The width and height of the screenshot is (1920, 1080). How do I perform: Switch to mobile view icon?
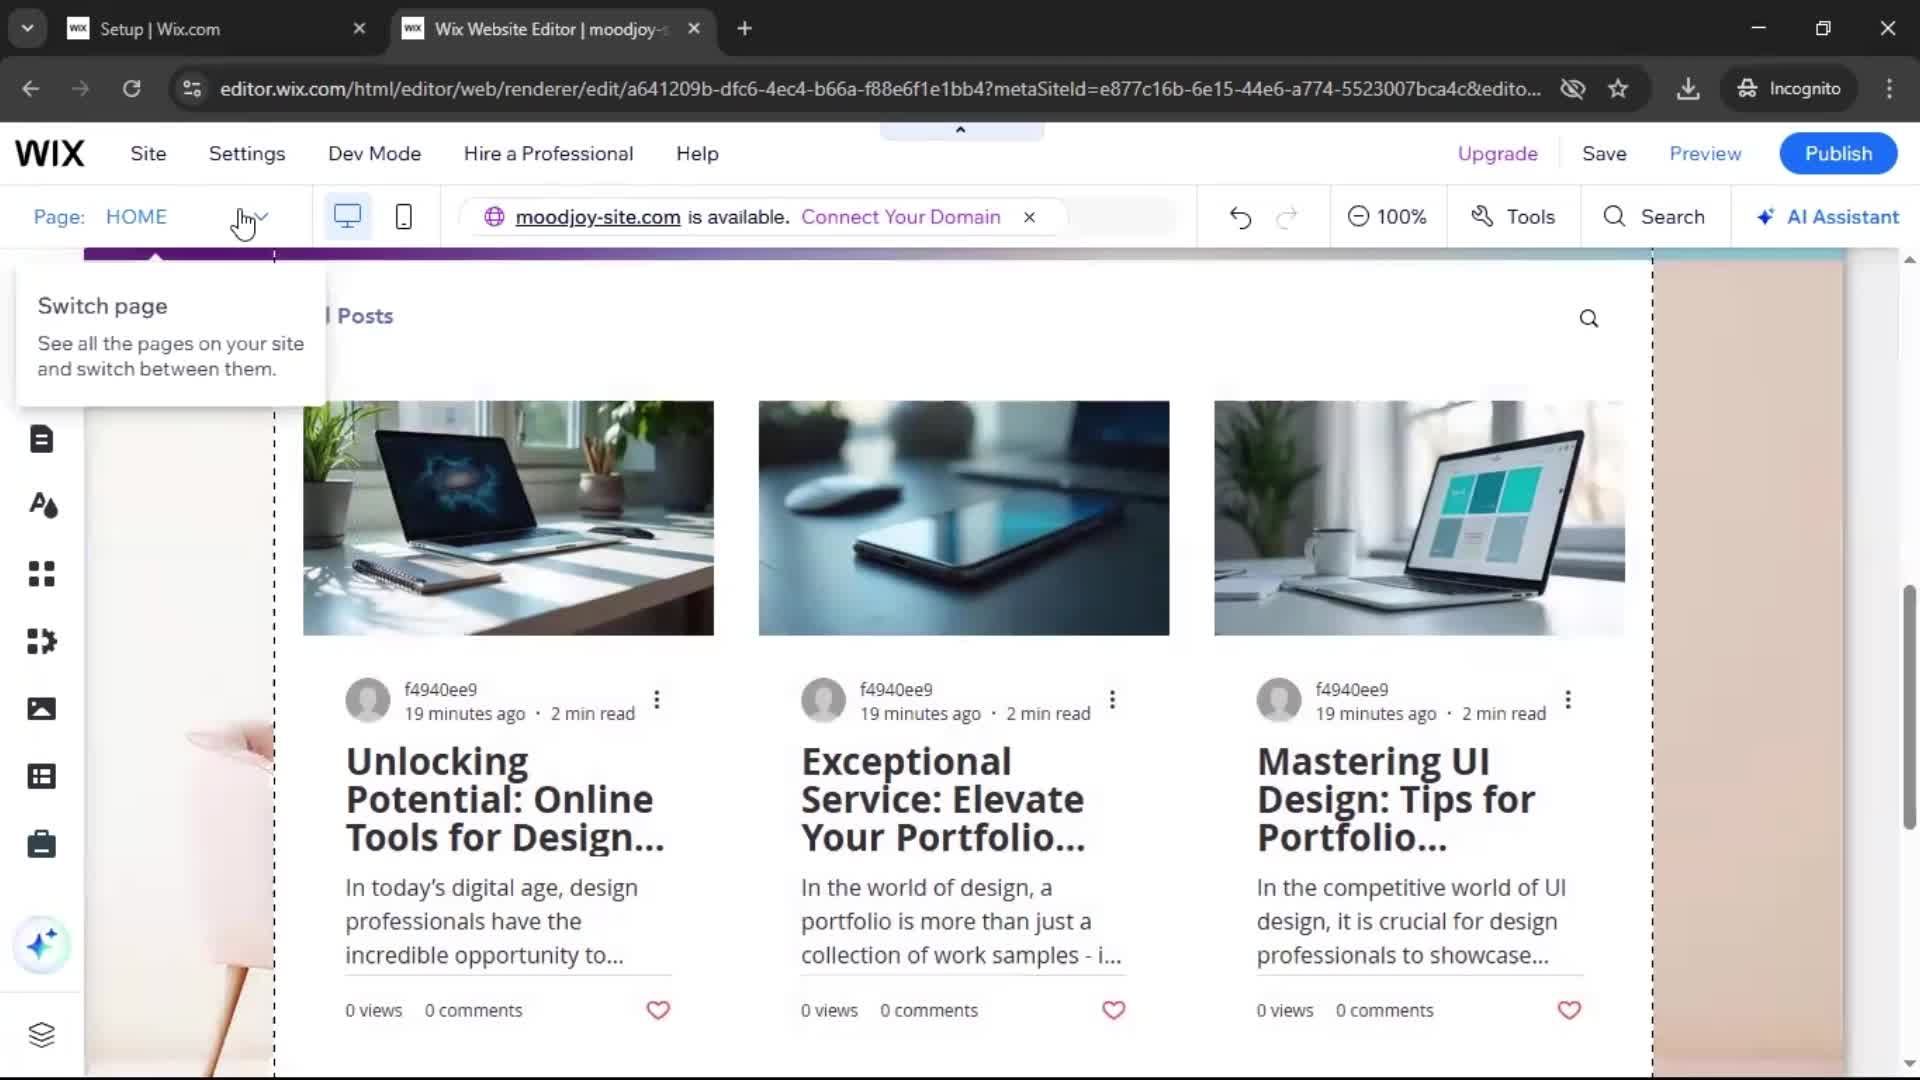404,217
